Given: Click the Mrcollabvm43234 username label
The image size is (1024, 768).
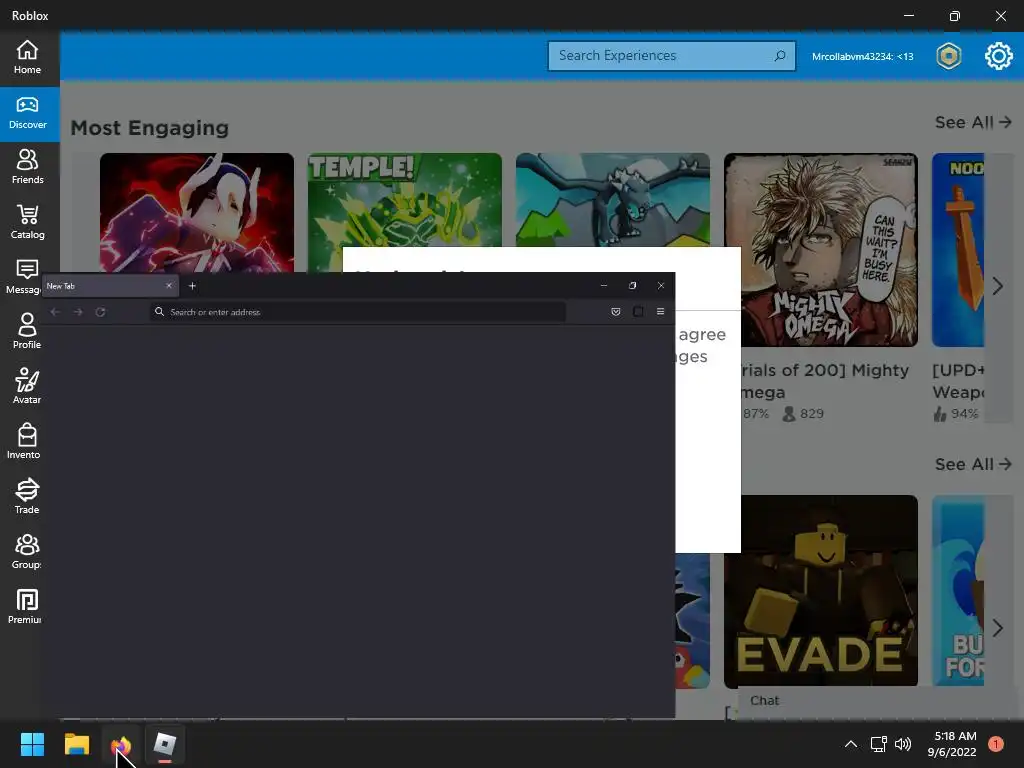Looking at the screenshot, I should pyautogui.click(x=862, y=57).
